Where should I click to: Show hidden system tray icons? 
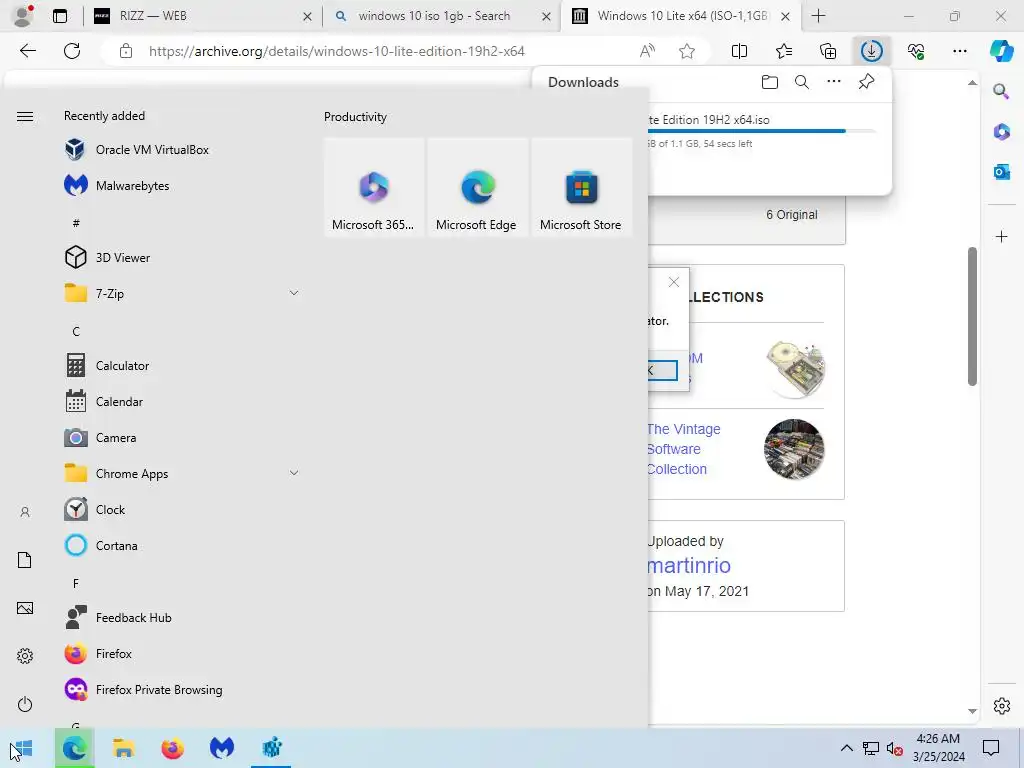point(846,748)
